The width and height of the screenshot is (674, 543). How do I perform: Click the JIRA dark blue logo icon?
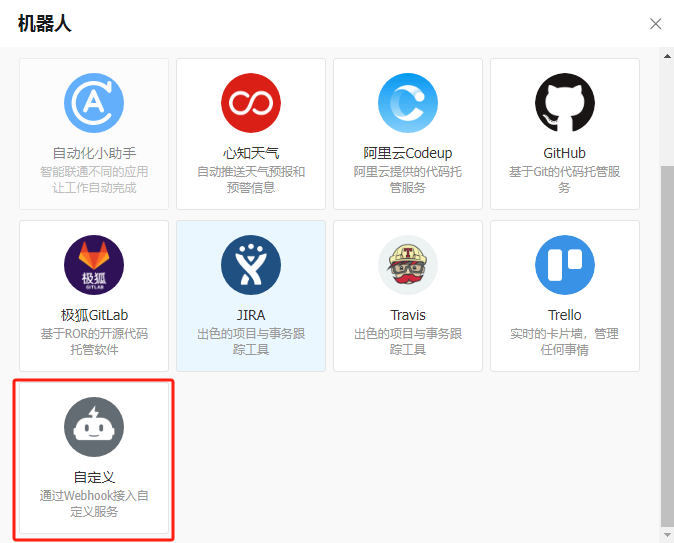(x=251, y=265)
